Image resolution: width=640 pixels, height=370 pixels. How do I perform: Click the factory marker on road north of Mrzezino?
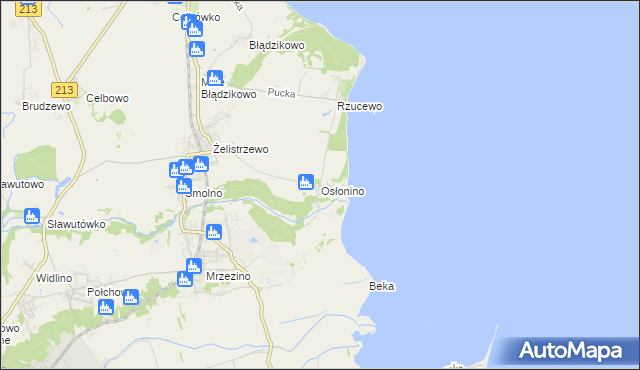pyautogui.click(x=214, y=232)
